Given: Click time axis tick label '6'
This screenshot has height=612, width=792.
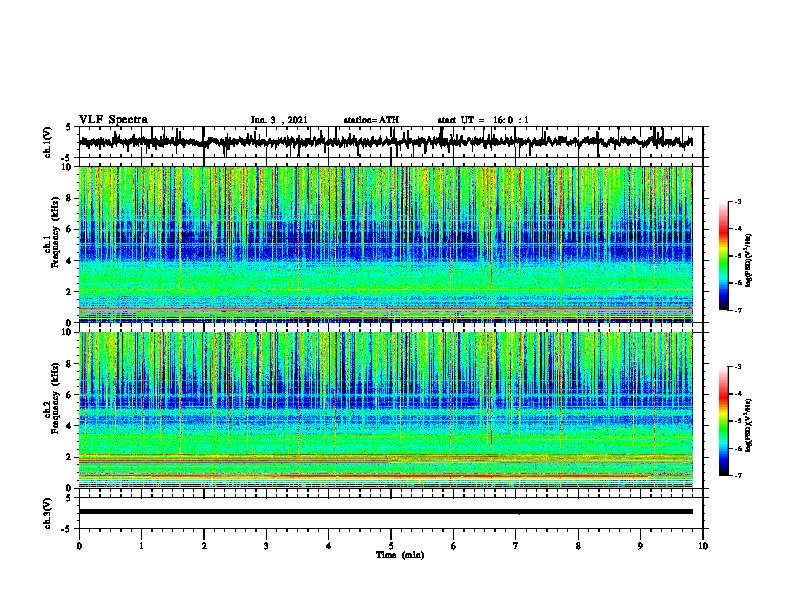Looking at the screenshot, I should [454, 546].
